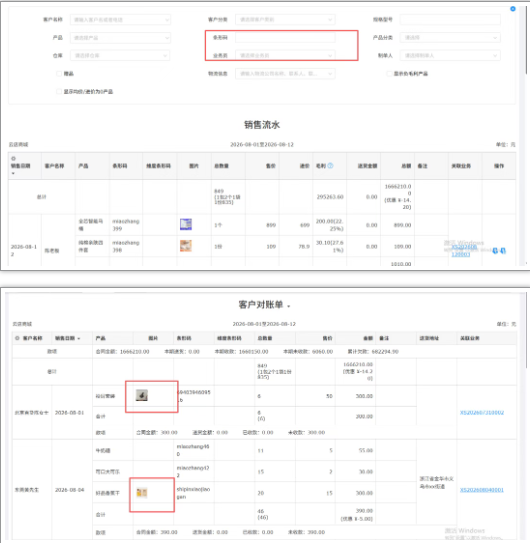The image size is (530, 543).
Task: Open column settings gear in 销售流水 table
Action: 14,159
